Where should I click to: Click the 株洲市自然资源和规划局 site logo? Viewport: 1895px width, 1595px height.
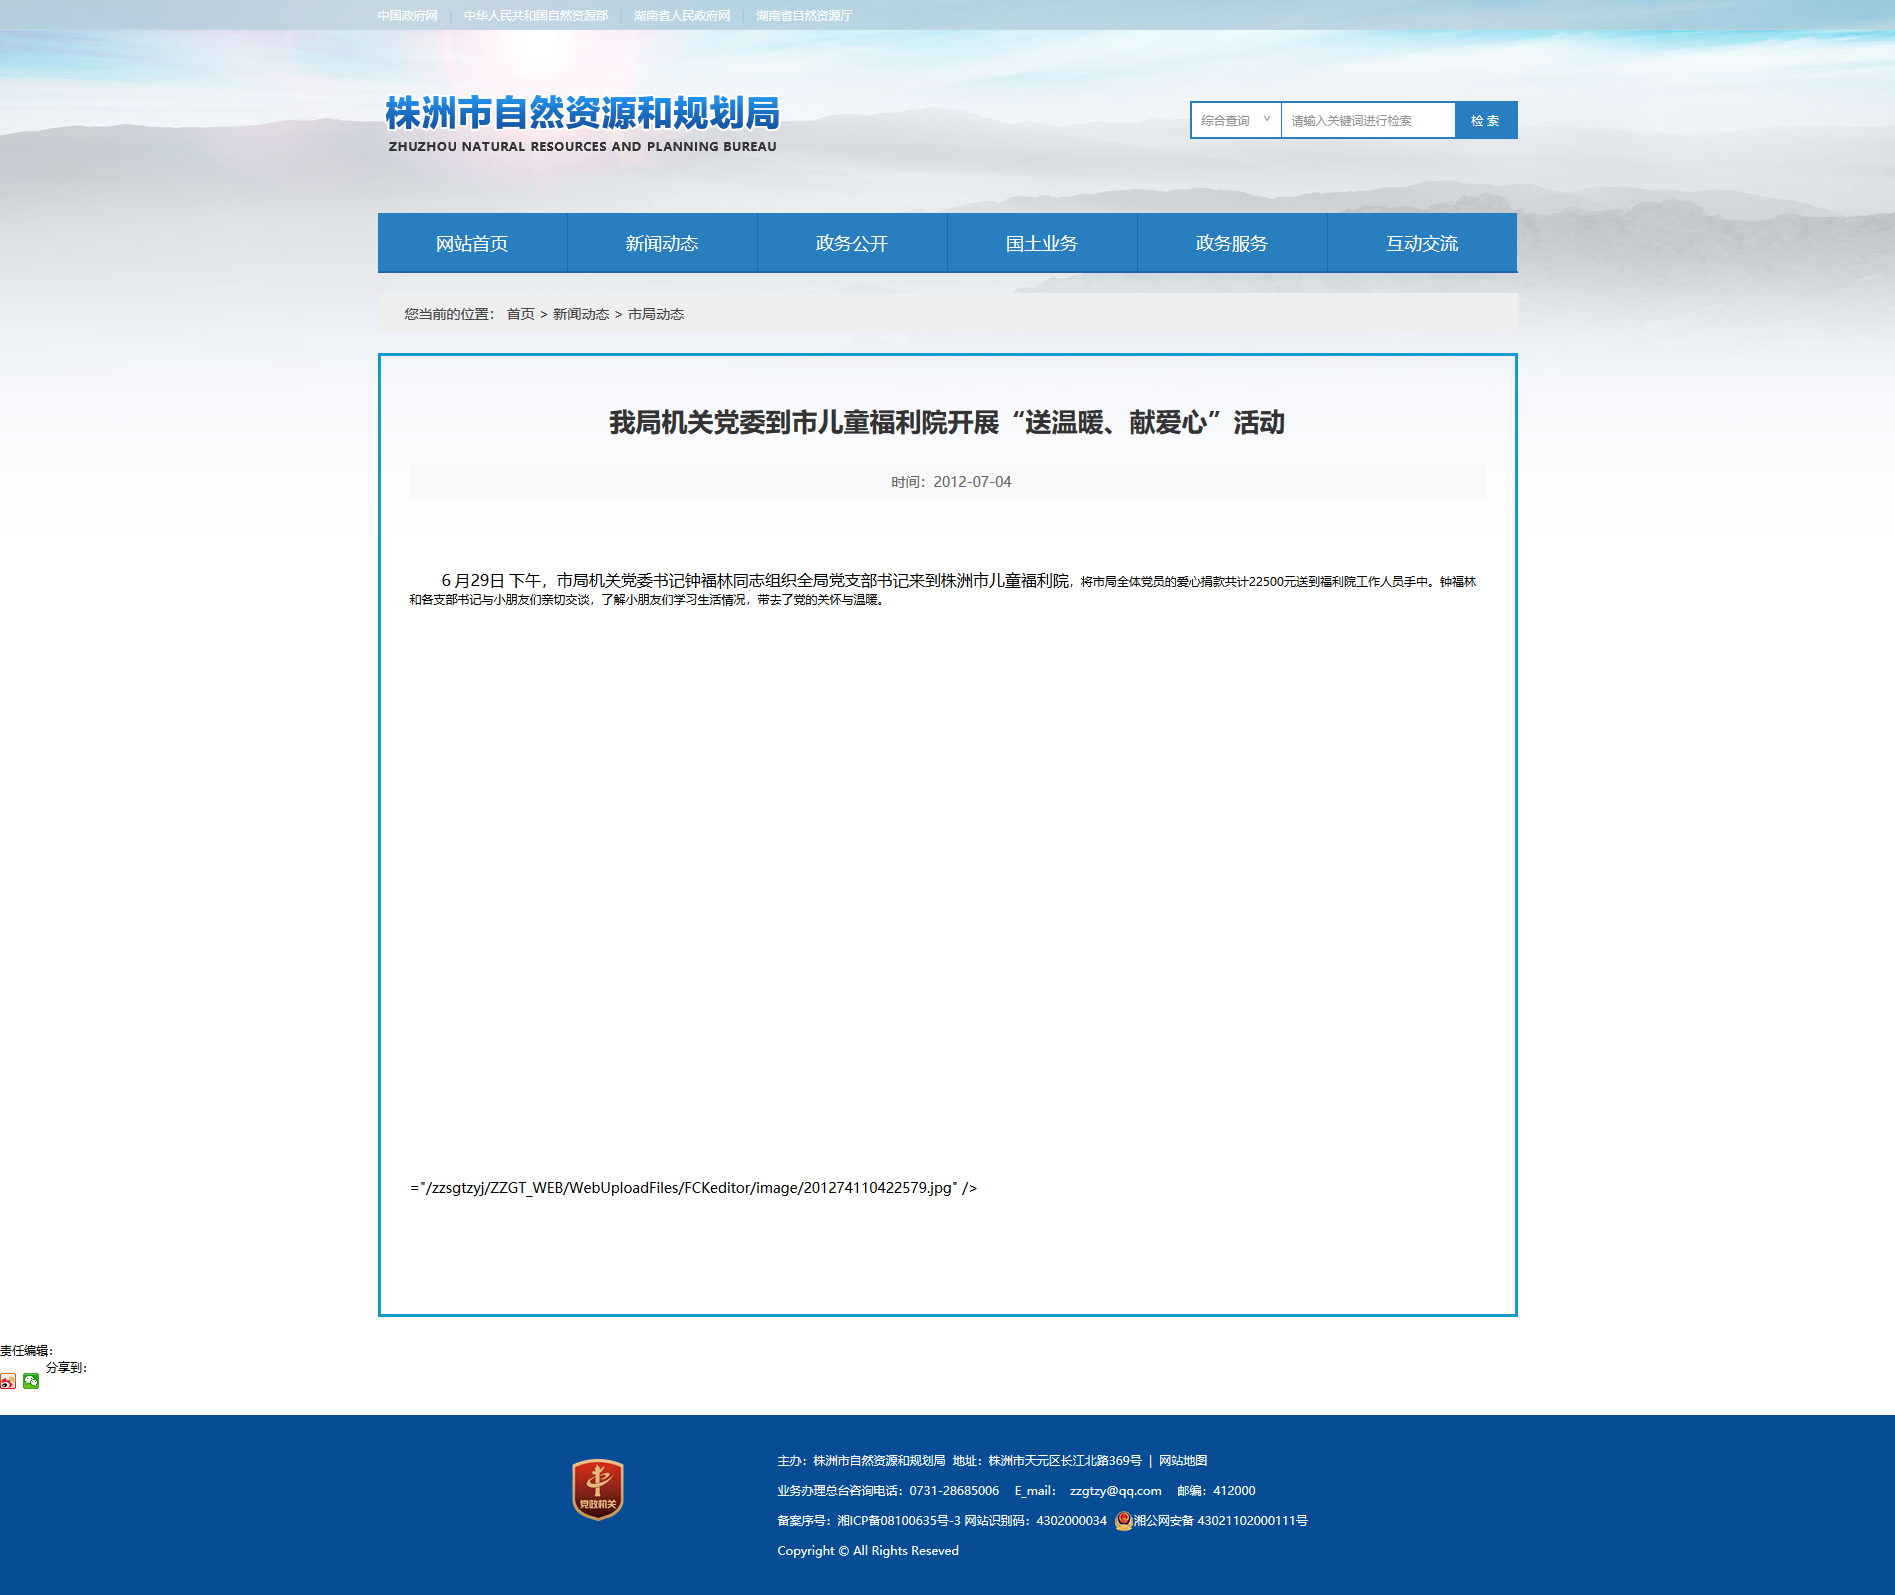coord(582,124)
